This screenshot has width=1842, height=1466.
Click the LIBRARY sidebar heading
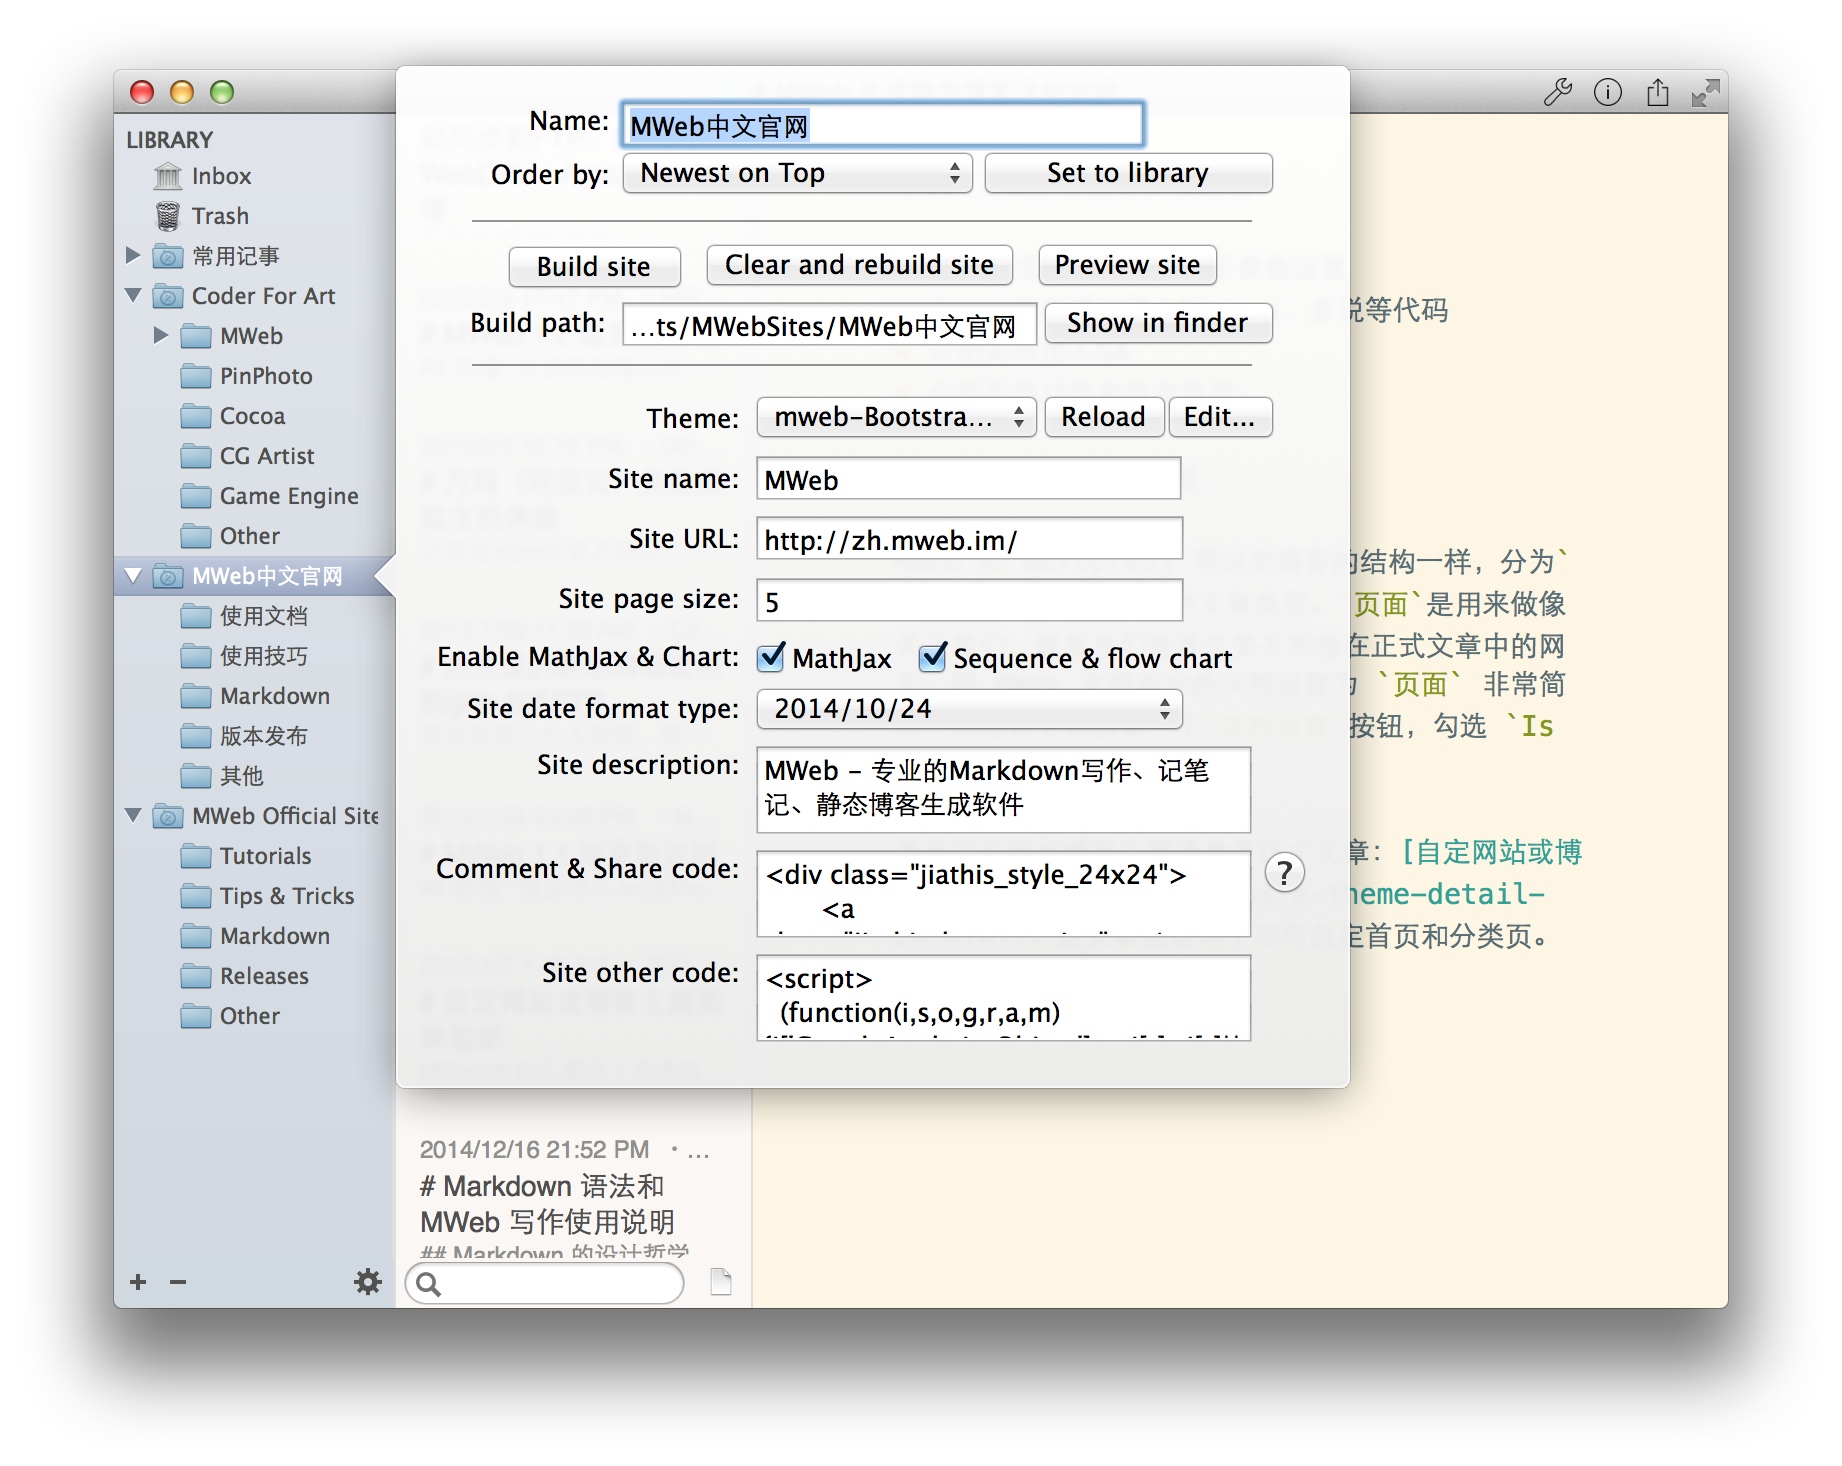coord(170,140)
